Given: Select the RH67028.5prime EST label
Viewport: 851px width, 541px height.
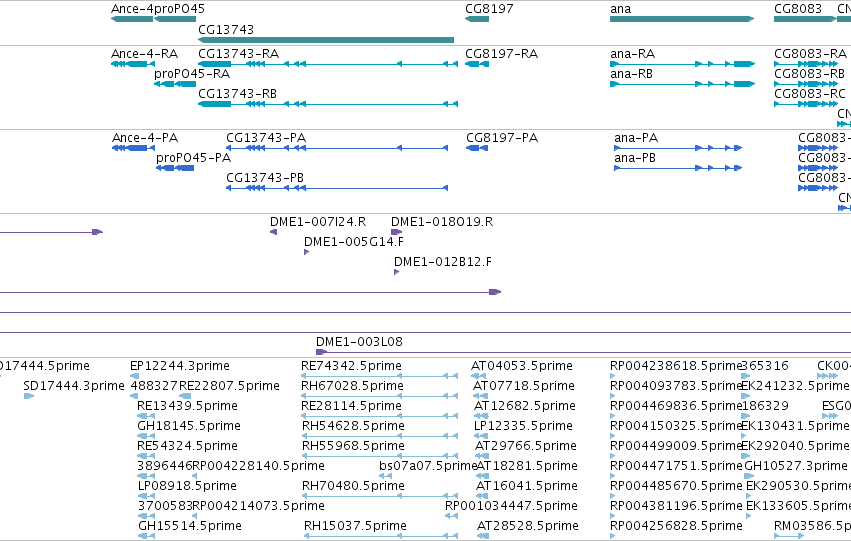Looking at the screenshot, I should pyautogui.click(x=352, y=386).
